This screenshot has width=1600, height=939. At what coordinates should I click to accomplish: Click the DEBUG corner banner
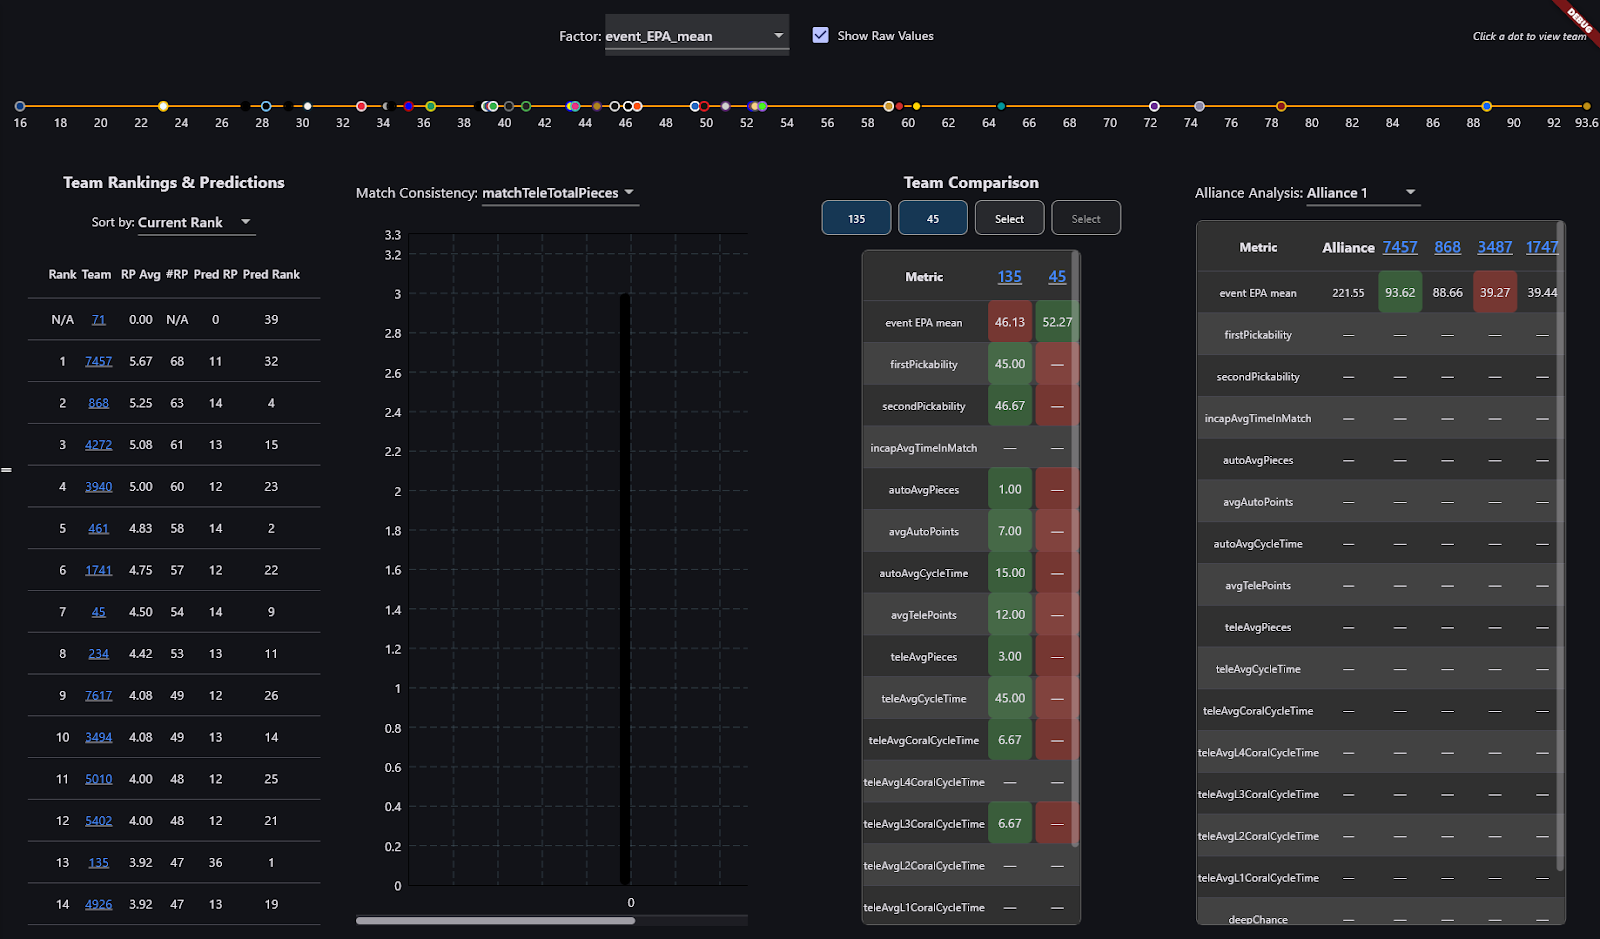pyautogui.click(x=1579, y=20)
